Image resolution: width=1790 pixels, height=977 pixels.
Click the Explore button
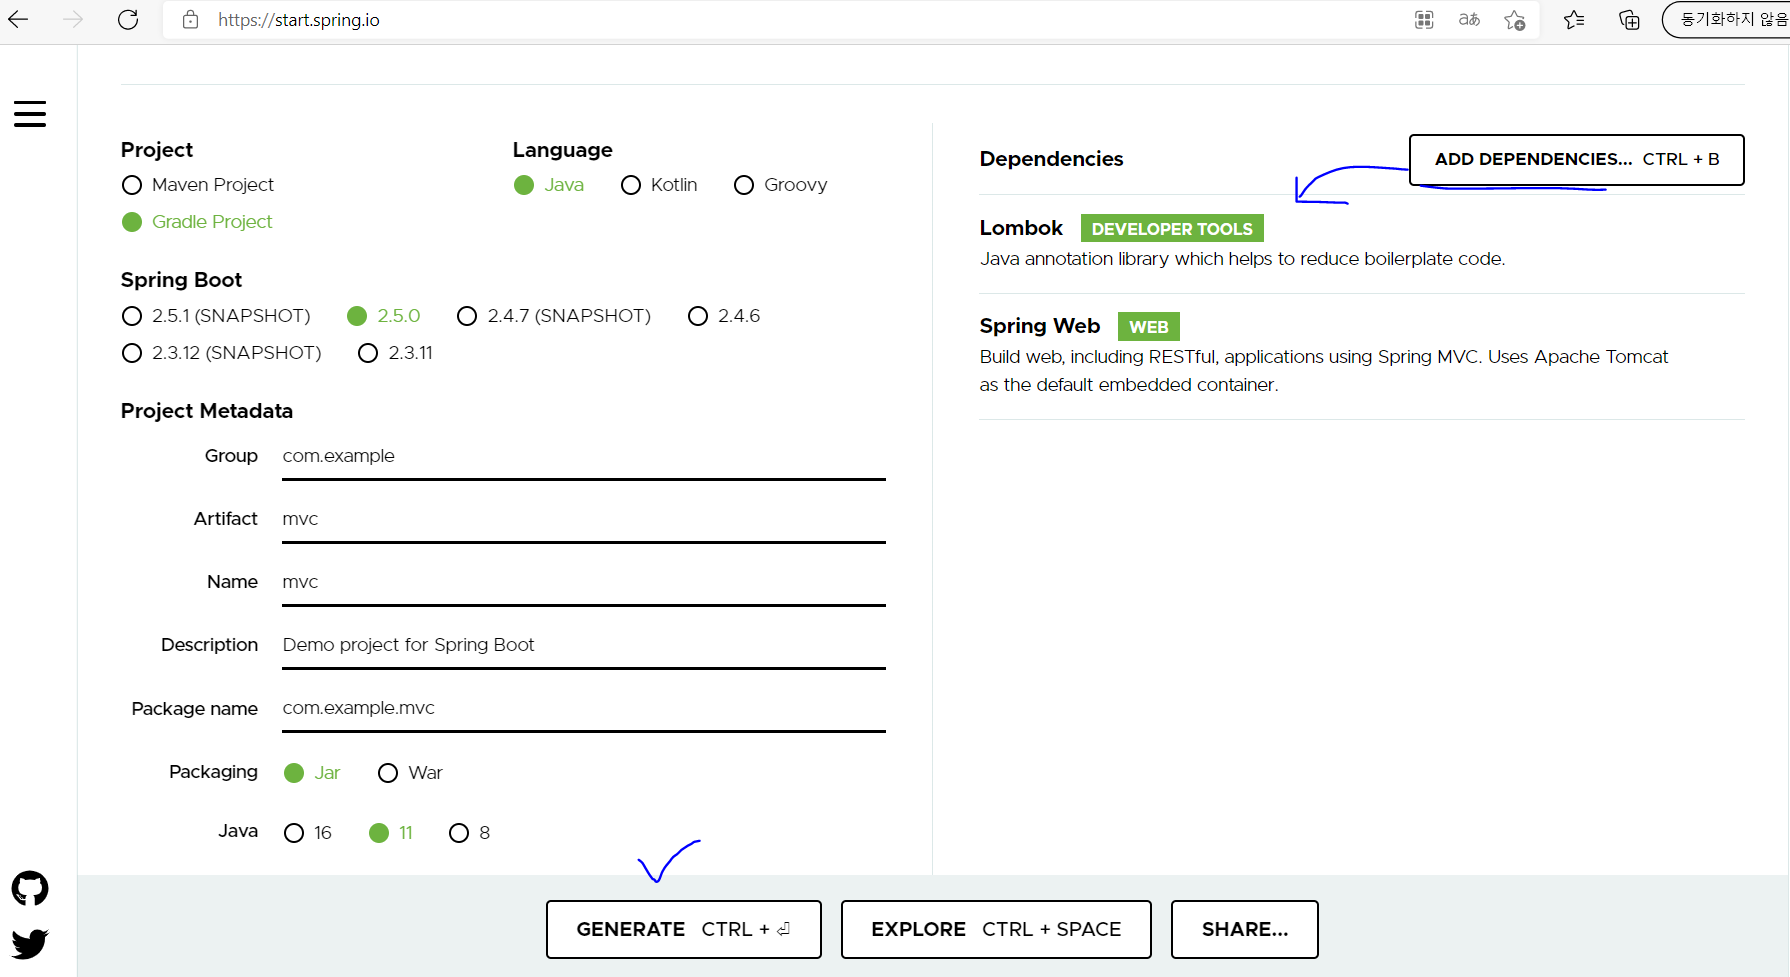pos(996,929)
